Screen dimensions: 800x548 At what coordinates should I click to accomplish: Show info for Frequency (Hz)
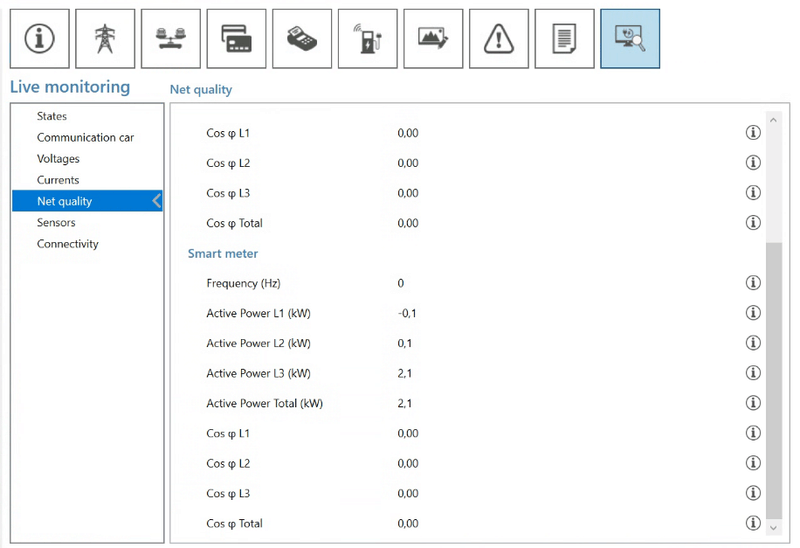click(x=753, y=283)
